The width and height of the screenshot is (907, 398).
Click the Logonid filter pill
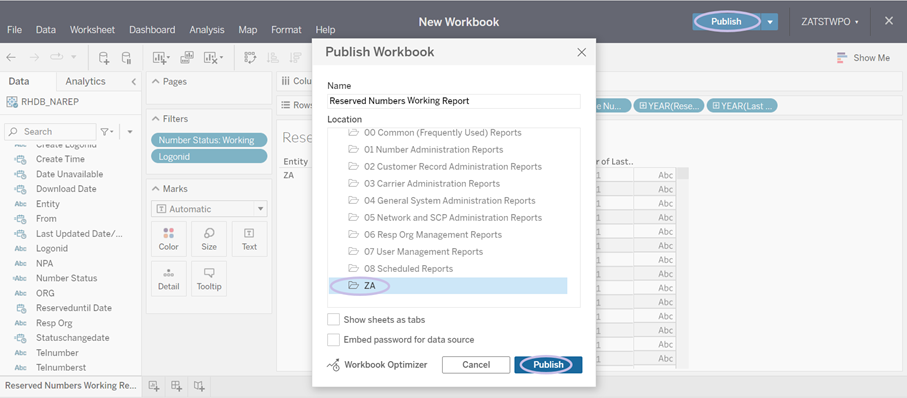pos(209,157)
